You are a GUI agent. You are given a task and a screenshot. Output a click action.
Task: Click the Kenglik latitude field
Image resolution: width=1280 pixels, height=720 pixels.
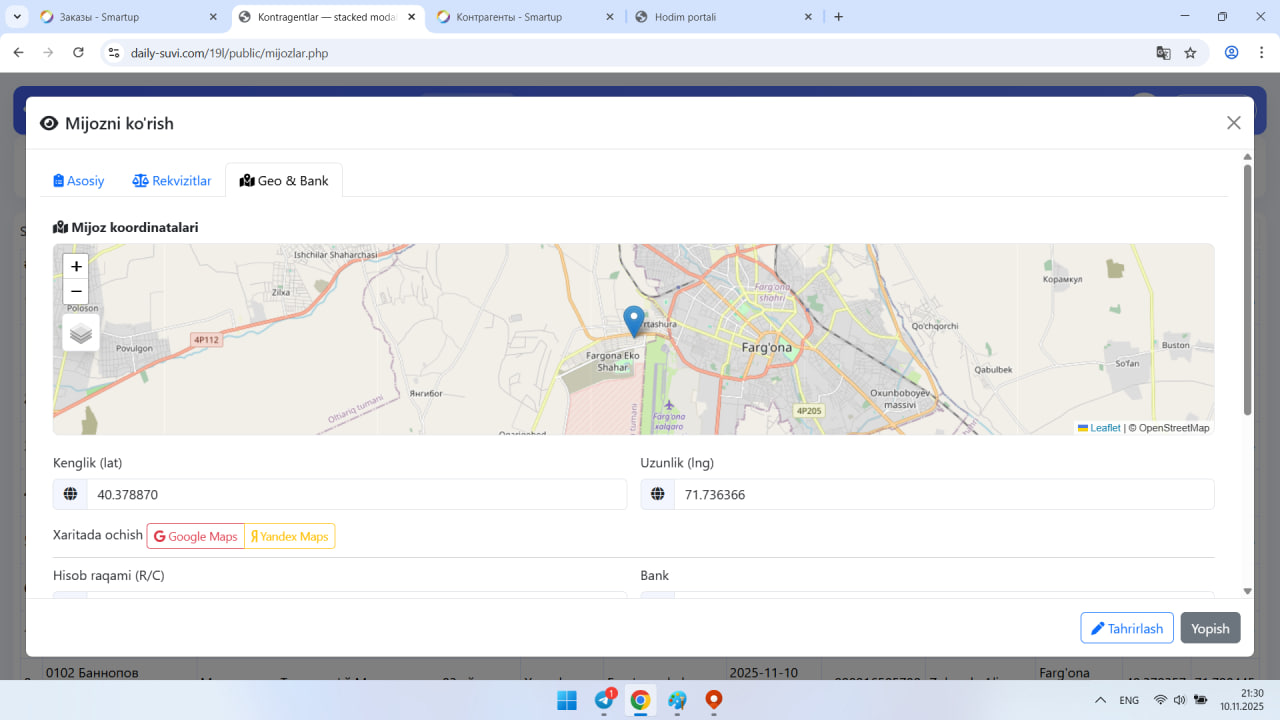point(355,494)
